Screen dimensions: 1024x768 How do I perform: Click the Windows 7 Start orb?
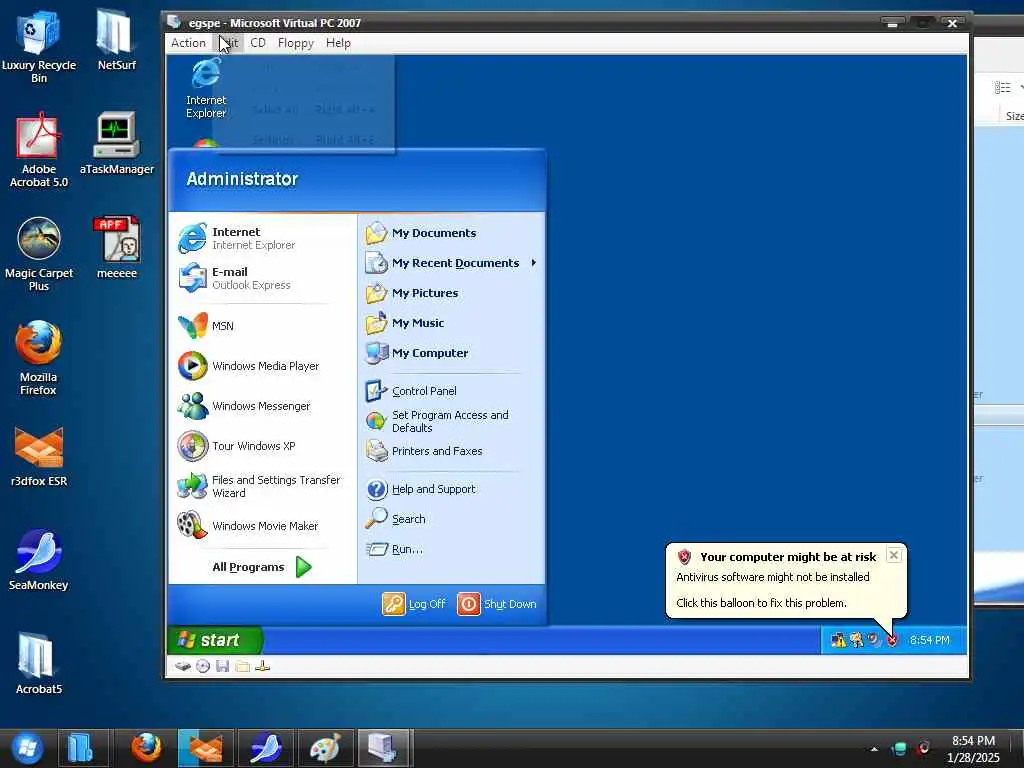pos(27,748)
